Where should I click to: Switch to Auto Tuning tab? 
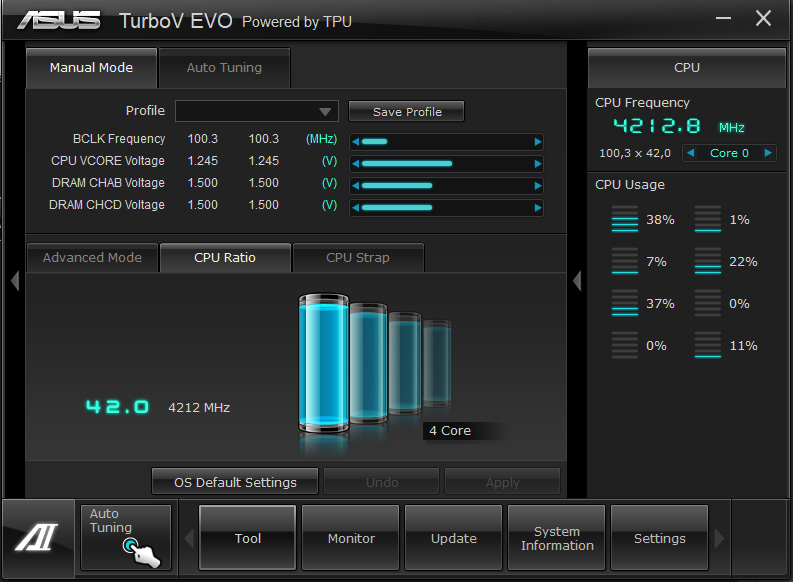tap(225, 68)
